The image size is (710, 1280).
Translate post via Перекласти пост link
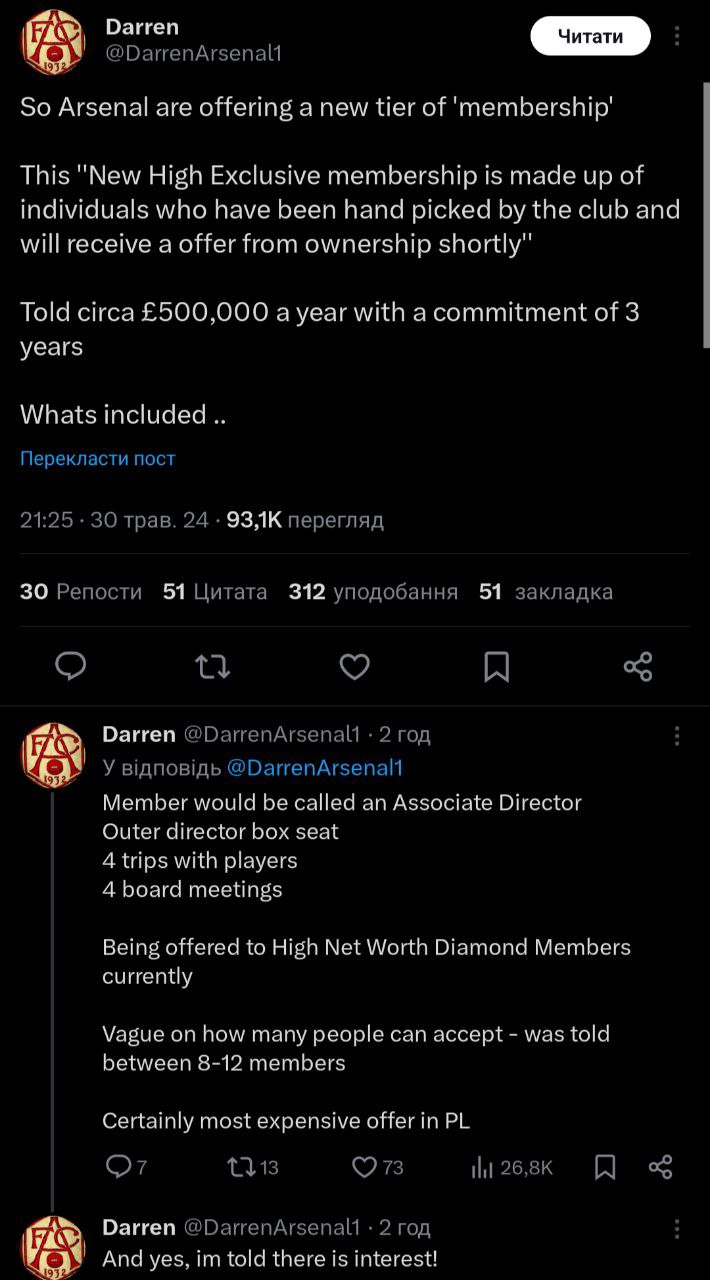pyautogui.click(x=98, y=458)
